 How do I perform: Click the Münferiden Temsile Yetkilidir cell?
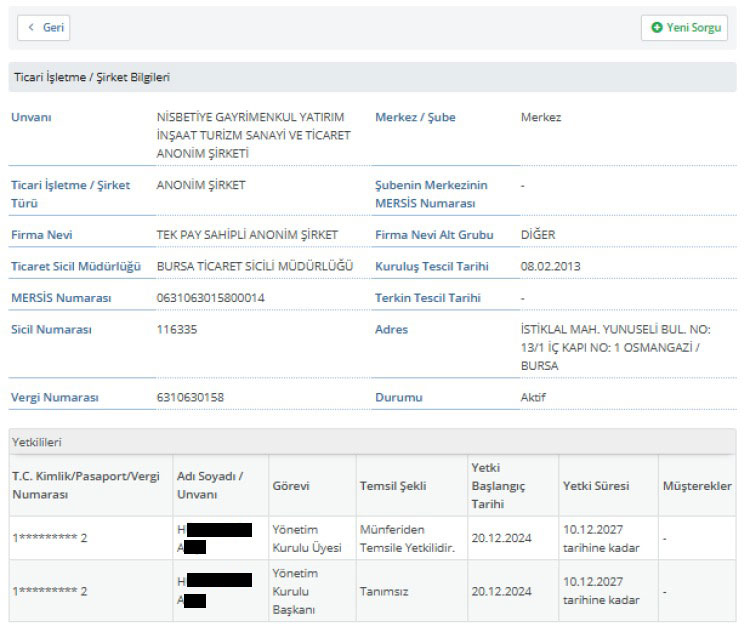point(406,538)
